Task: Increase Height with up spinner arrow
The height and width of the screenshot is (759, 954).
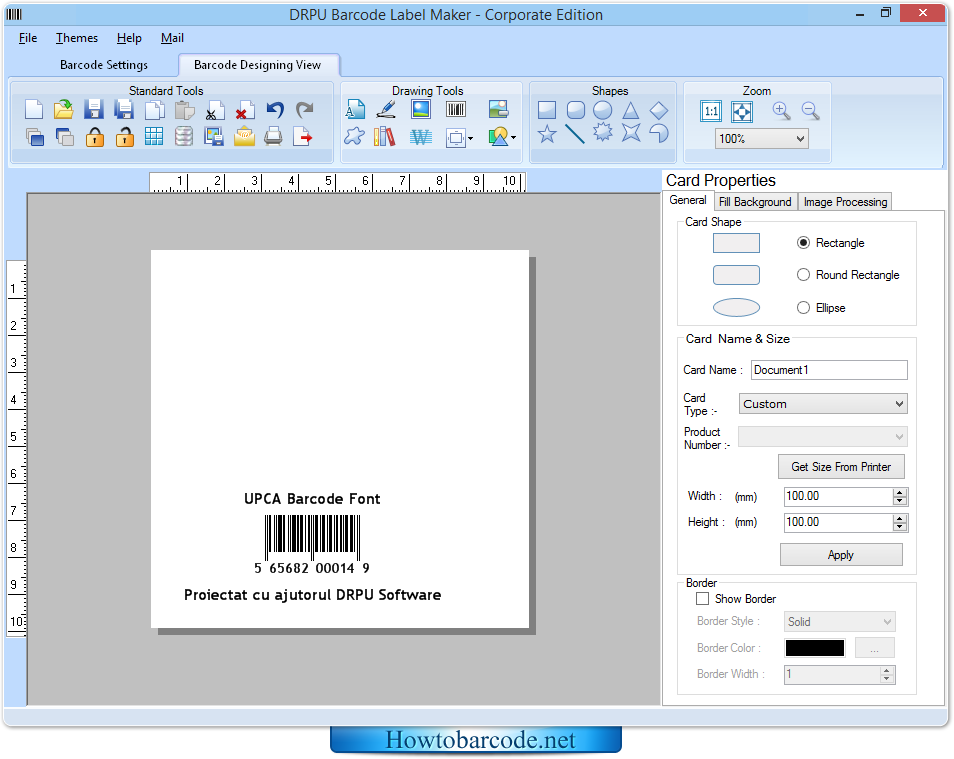Action: click(x=900, y=518)
